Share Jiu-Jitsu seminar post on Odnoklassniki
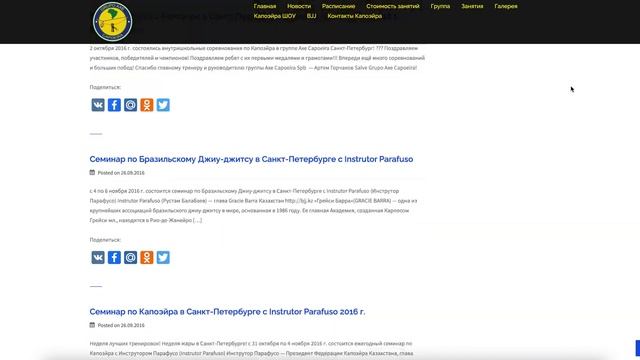Screen dimensions: 640x360 coord(147,258)
